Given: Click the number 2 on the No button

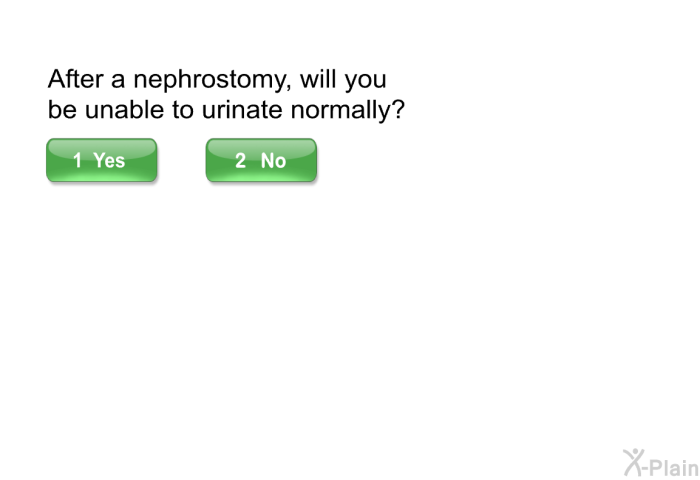Looking at the screenshot, I should [240, 160].
